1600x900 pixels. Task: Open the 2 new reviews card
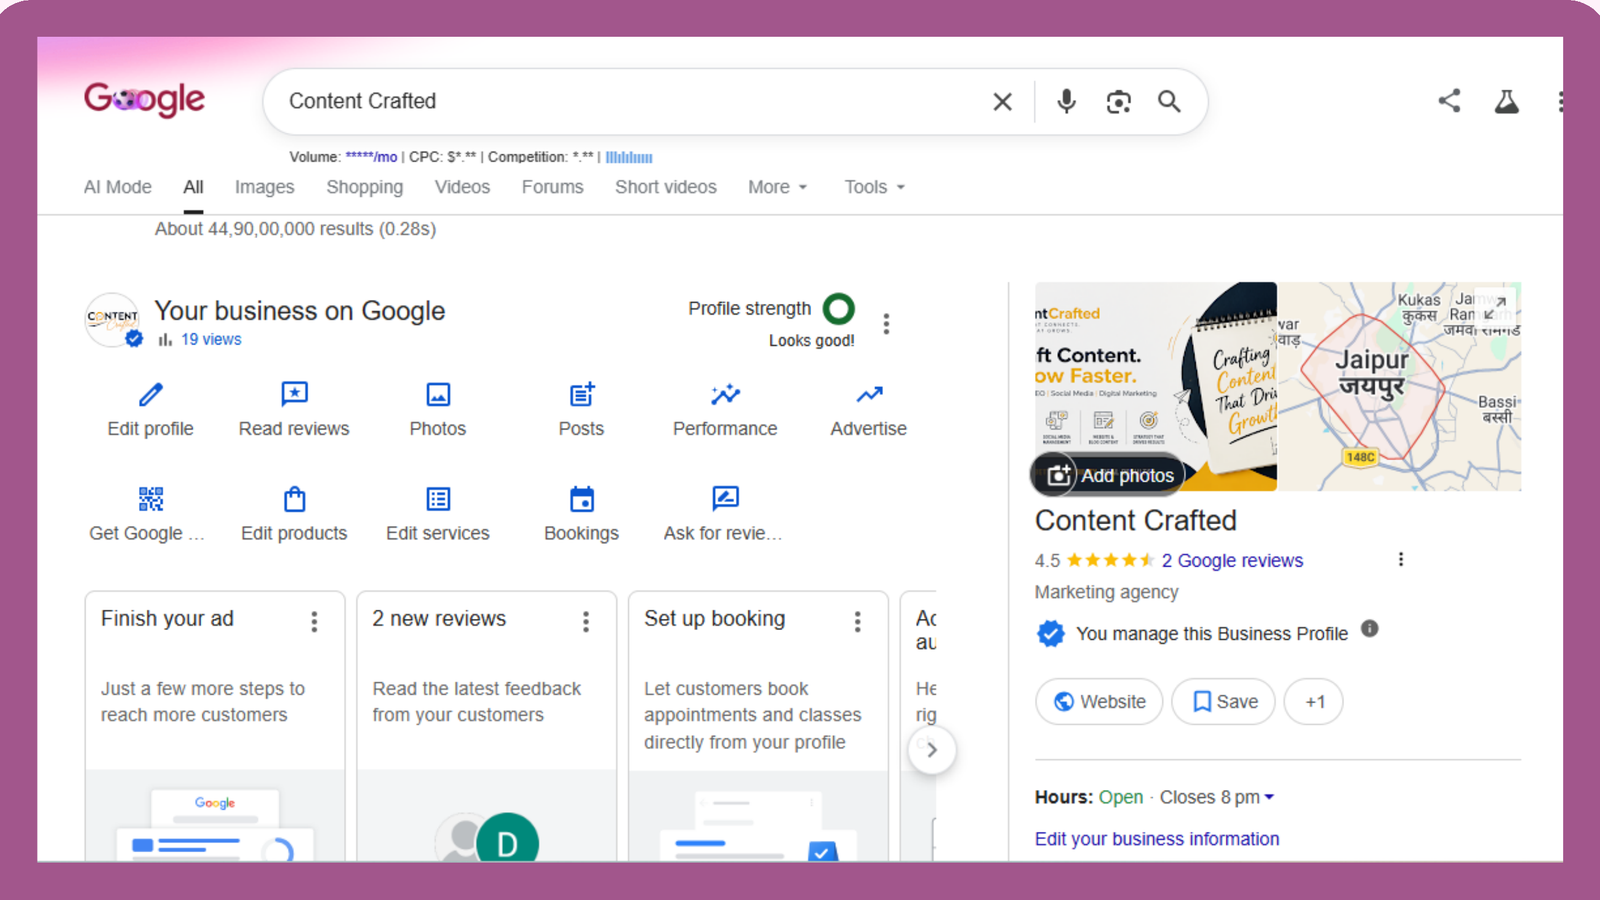click(x=487, y=725)
